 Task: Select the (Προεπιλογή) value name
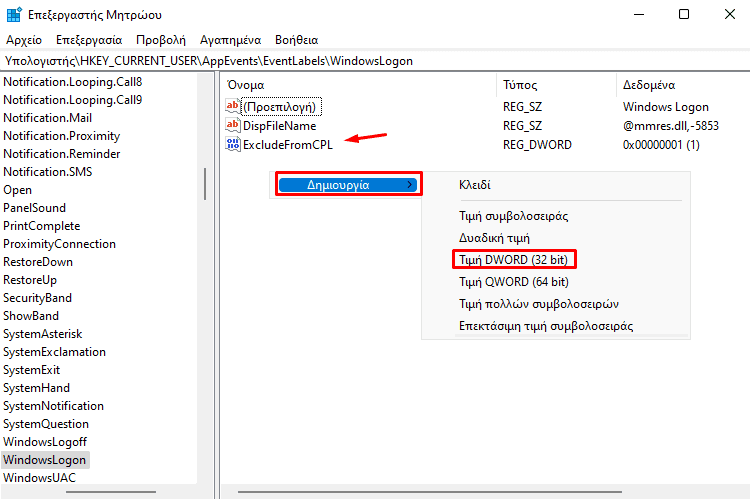[x=282, y=107]
